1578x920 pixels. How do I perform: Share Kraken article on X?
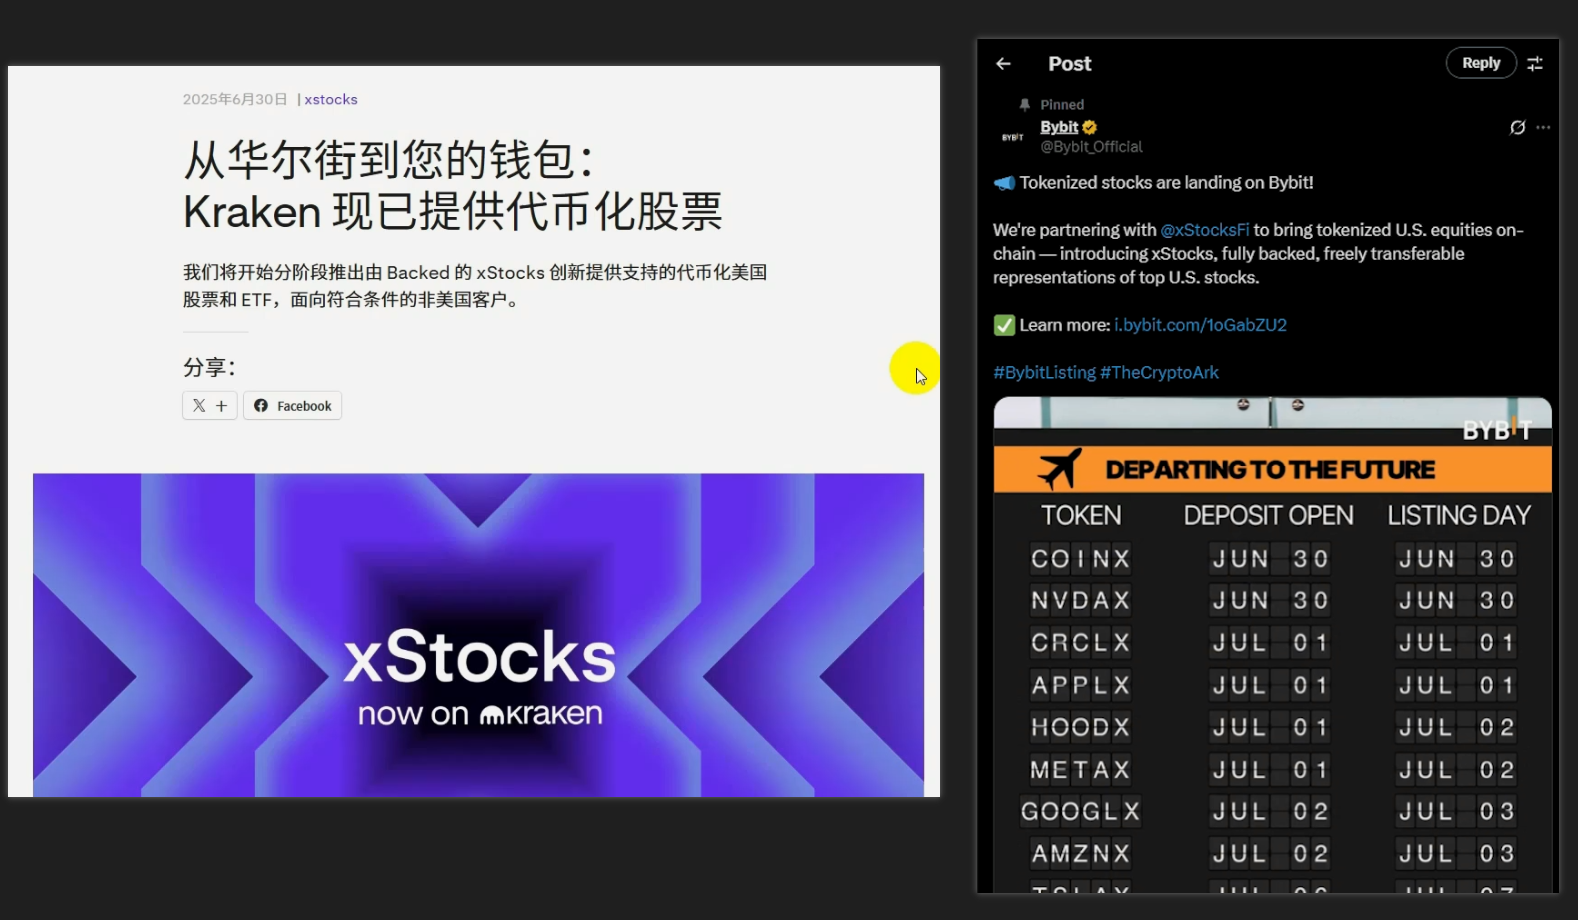coord(210,406)
